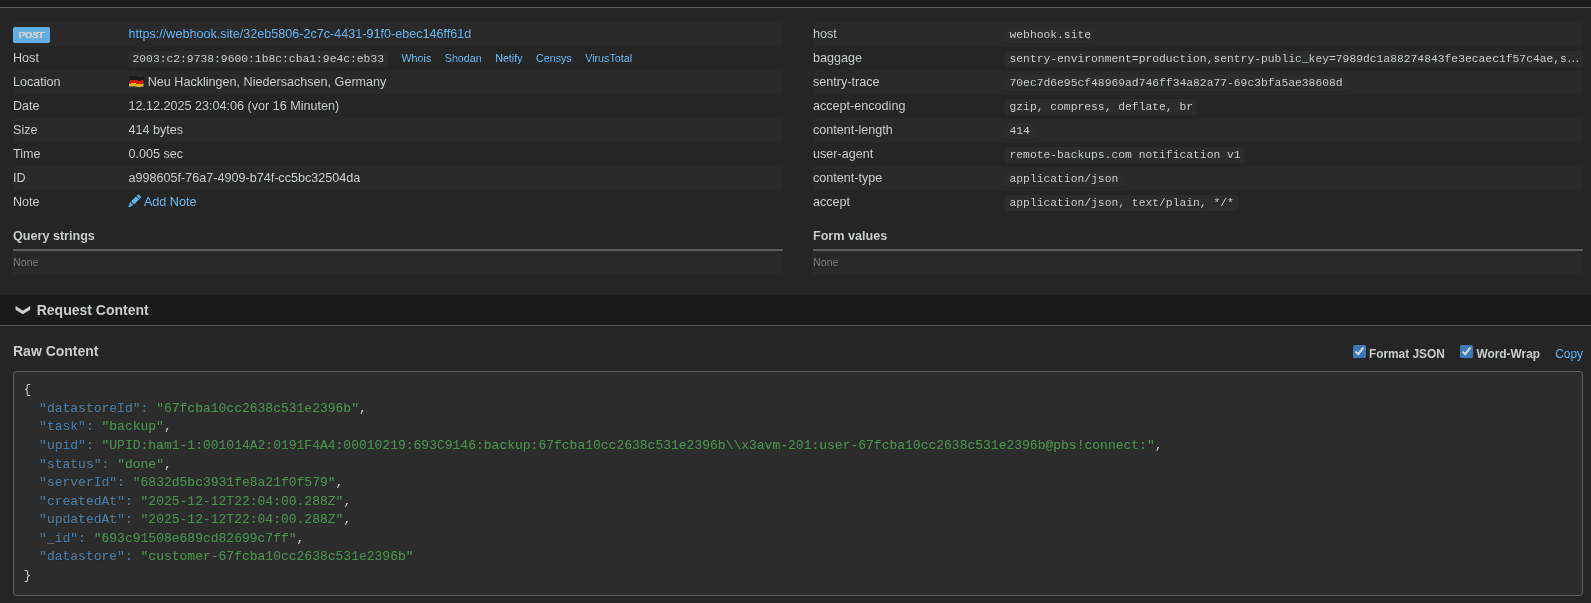Click the blue POST method badge

tap(31, 35)
